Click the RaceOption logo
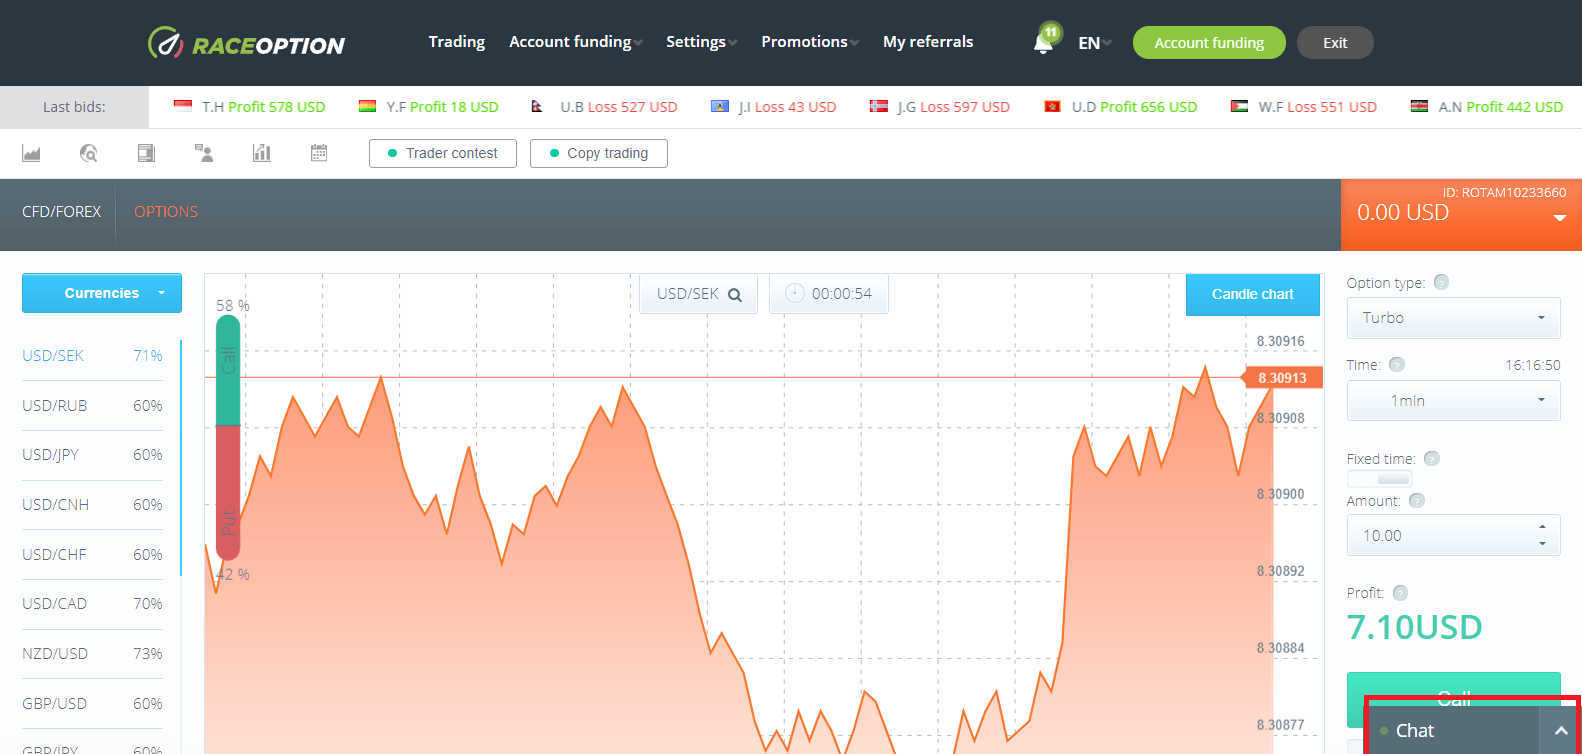 coord(246,43)
